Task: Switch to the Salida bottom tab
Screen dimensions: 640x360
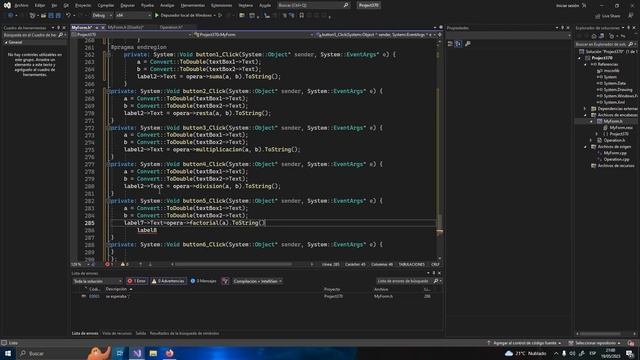Action: click(141, 333)
